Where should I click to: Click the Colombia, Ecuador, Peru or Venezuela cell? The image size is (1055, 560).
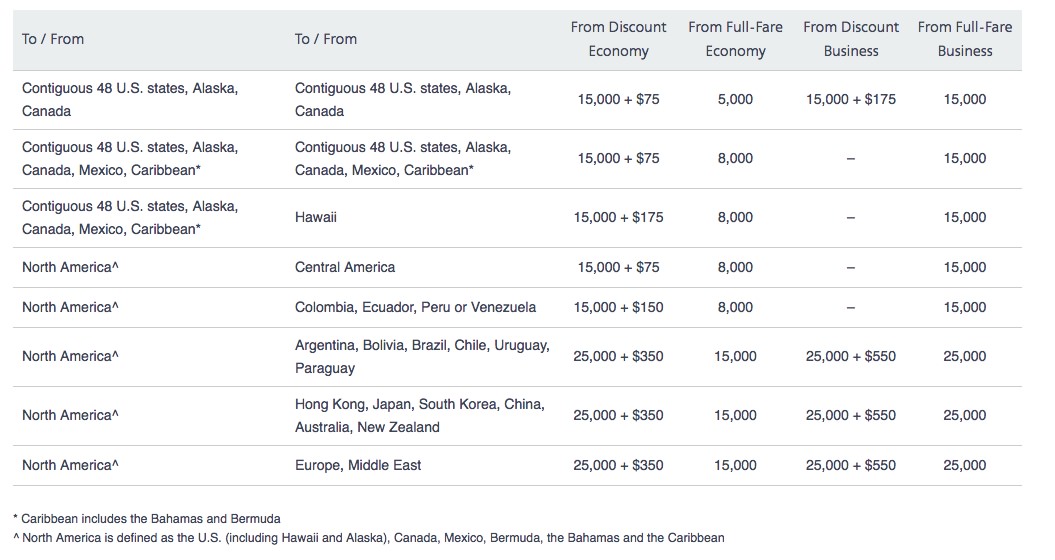point(415,308)
